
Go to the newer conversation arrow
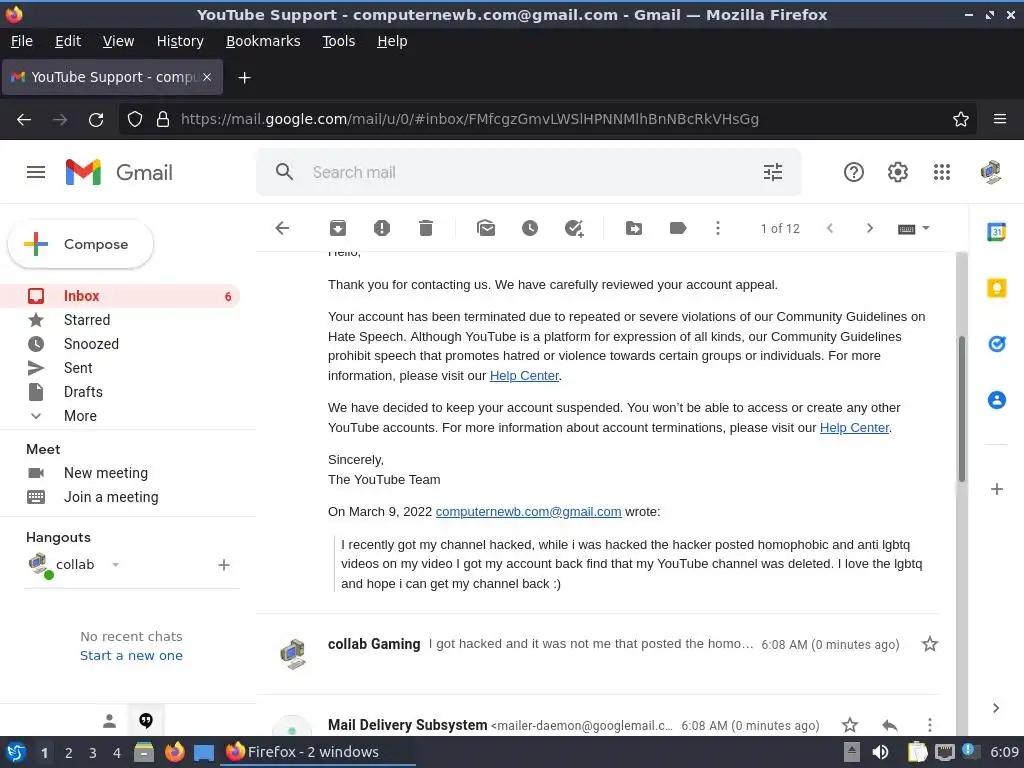pyautogui.click(x=830, y=228)
